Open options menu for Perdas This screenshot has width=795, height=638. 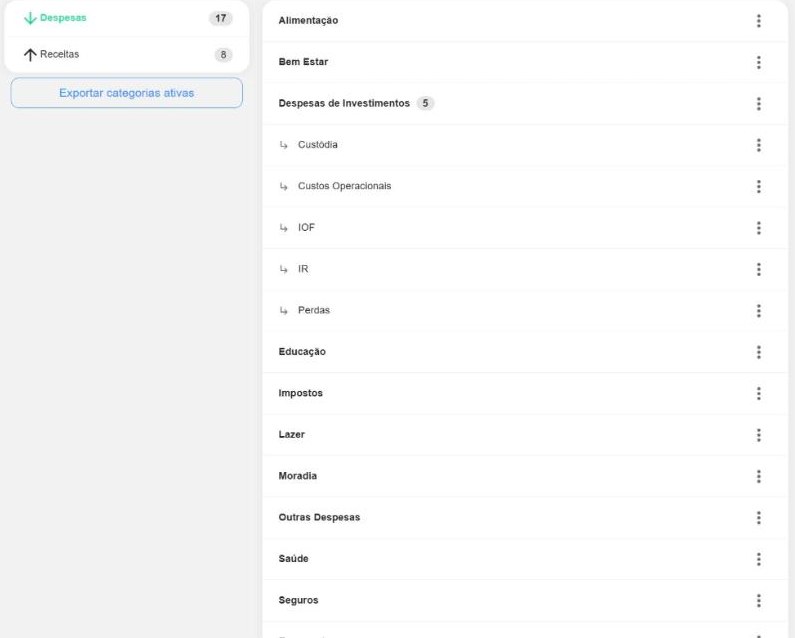(x=758, y=311)
